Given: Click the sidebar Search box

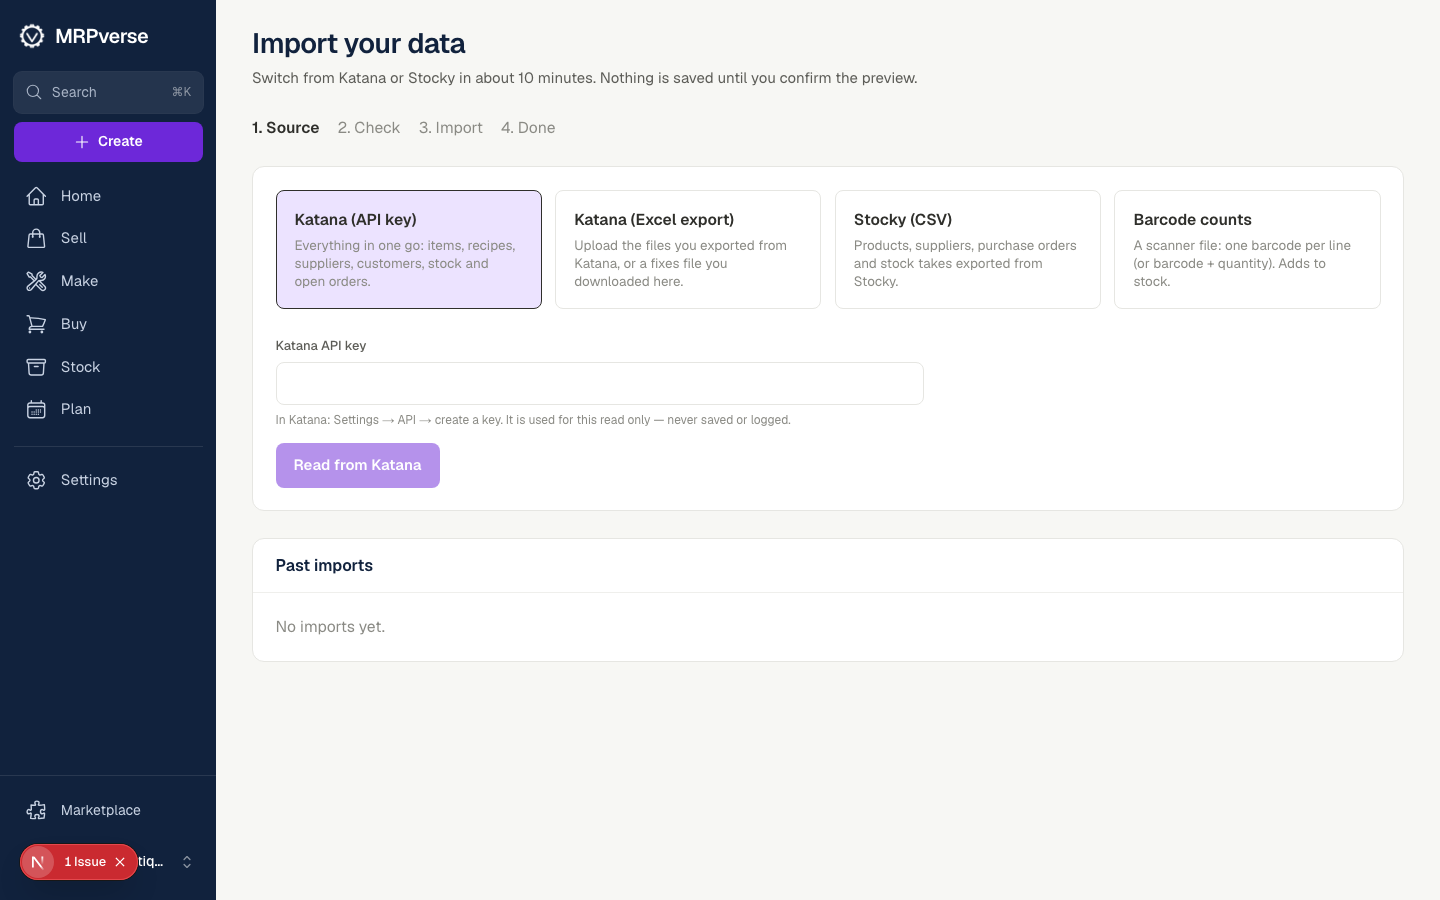Looking at the screenshot, I should 108,92.
